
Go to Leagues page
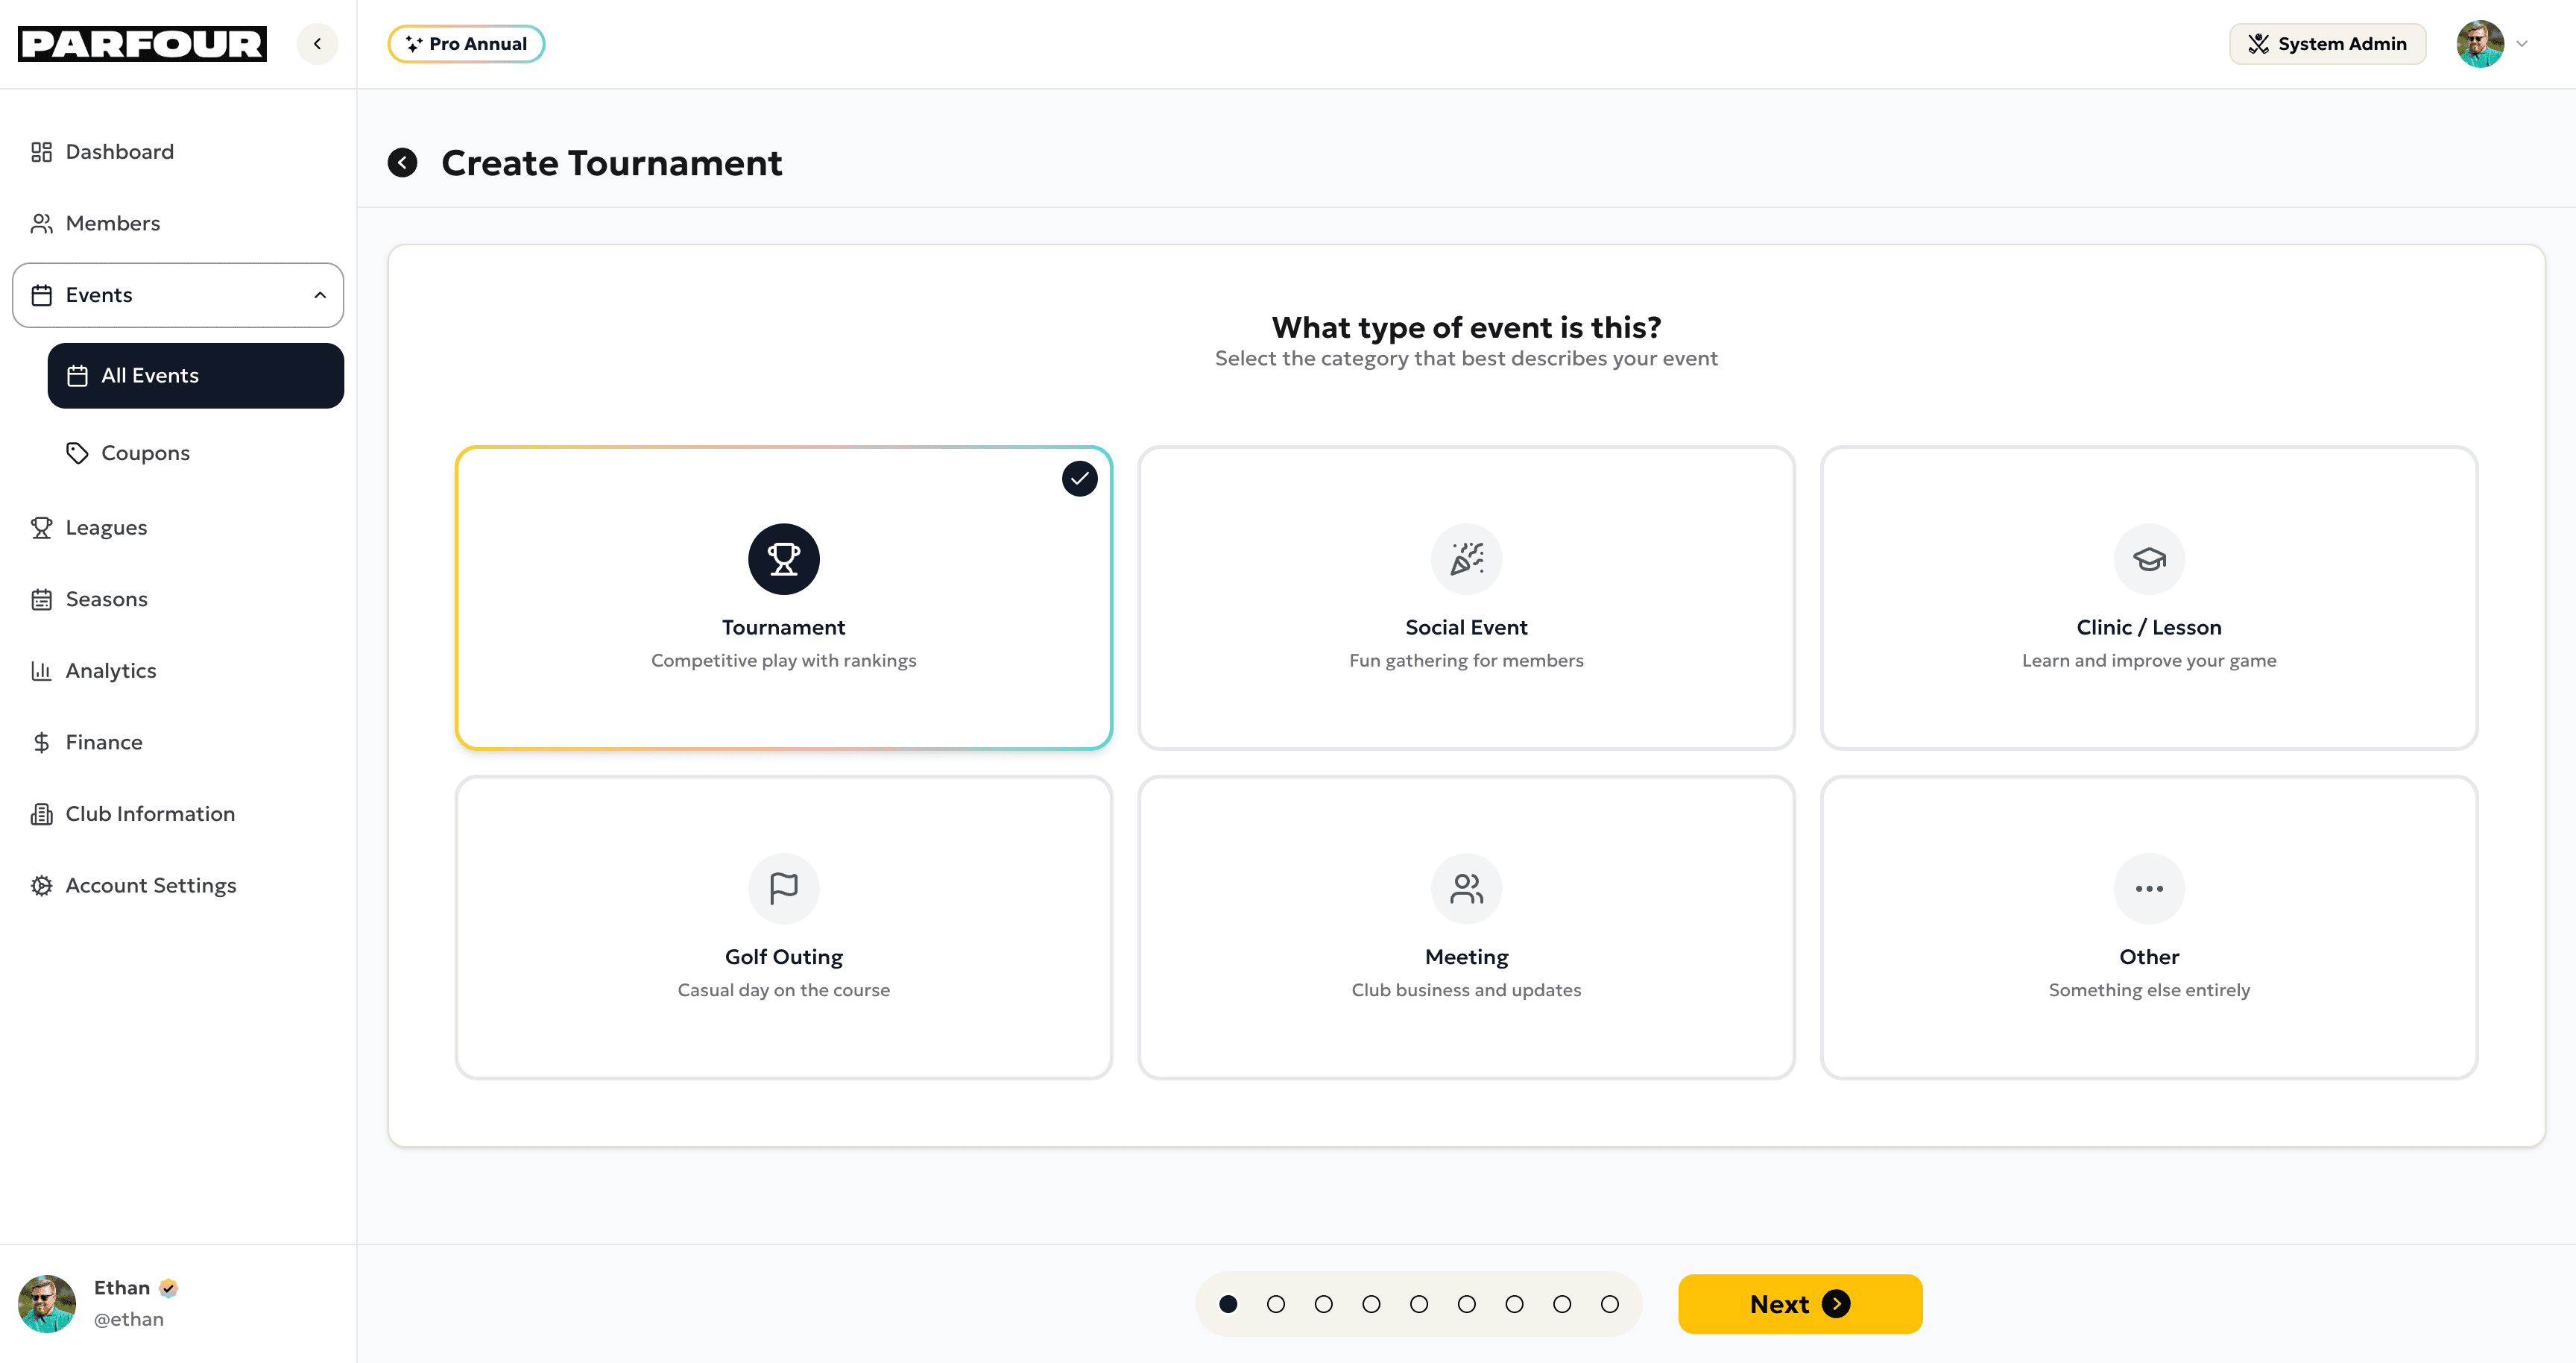[x=106, y=527]
